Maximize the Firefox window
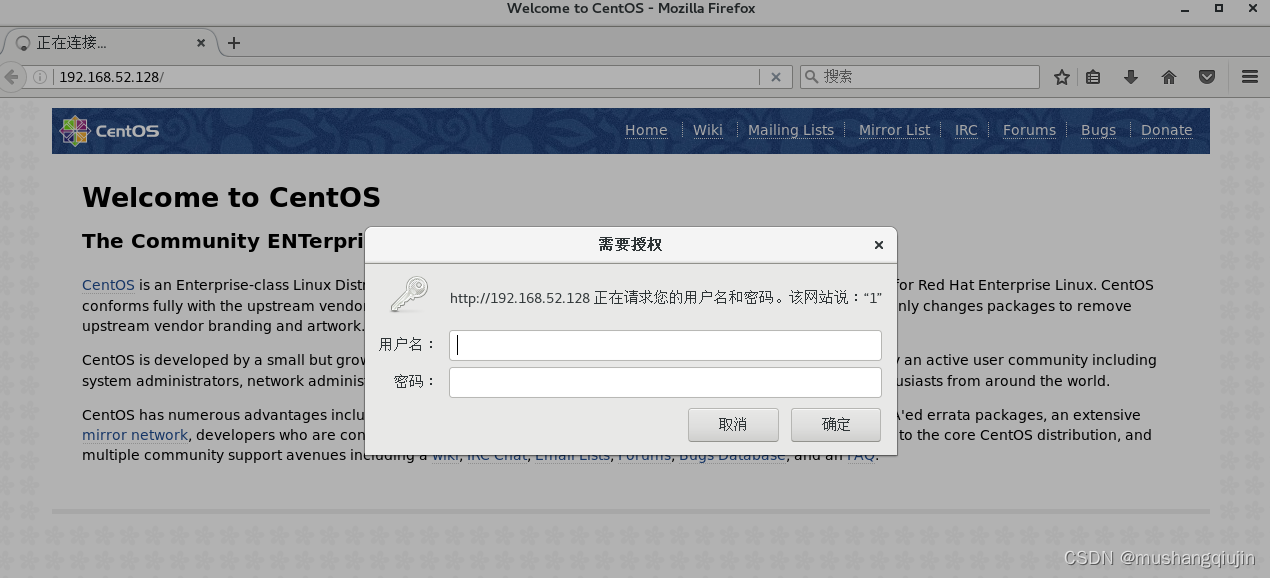Image resolution: width=1270 pixels, height=578 pixels. click(x=1218, y=8)
